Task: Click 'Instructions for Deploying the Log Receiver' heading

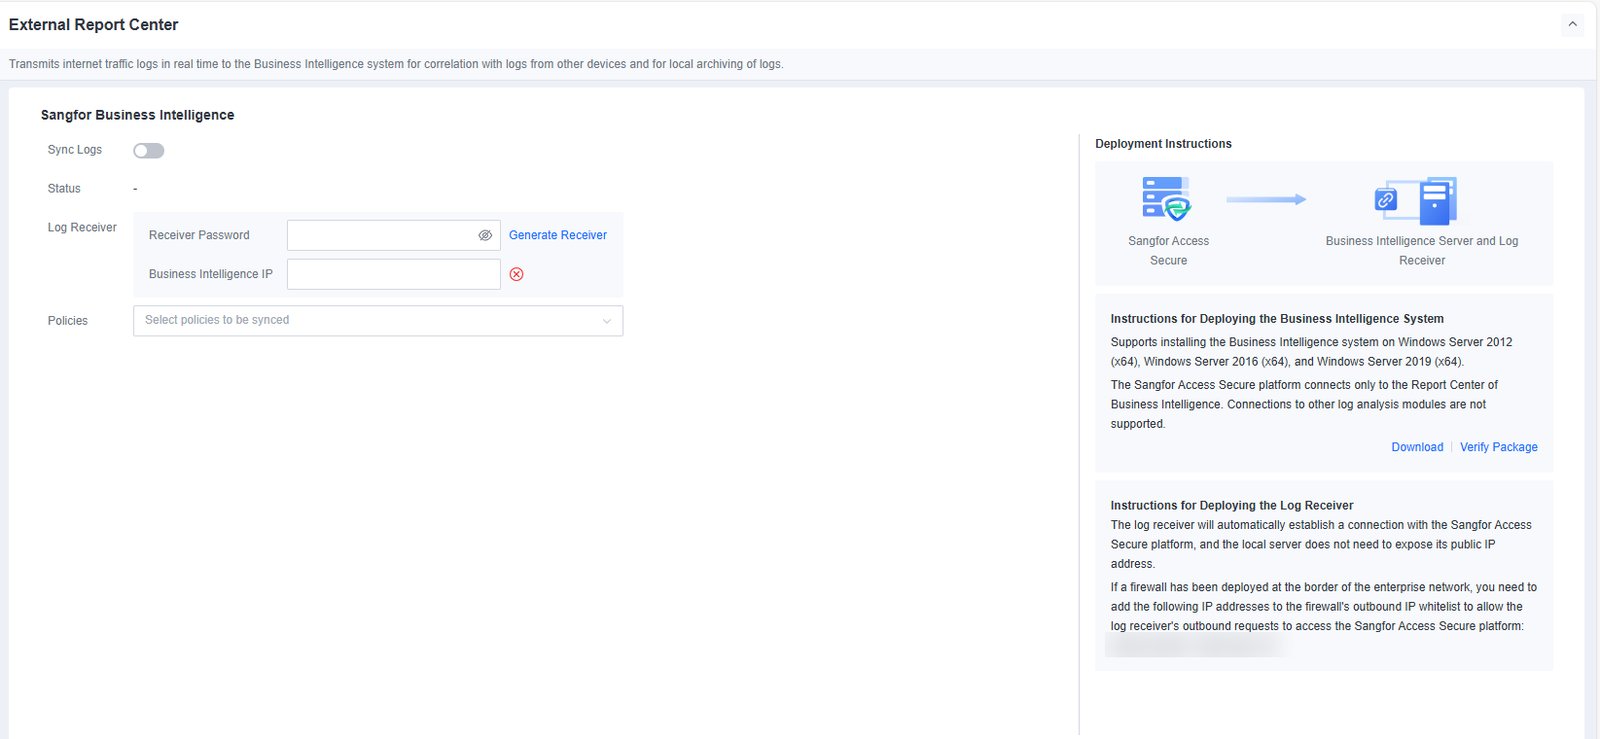Action: click(1232, 505)
